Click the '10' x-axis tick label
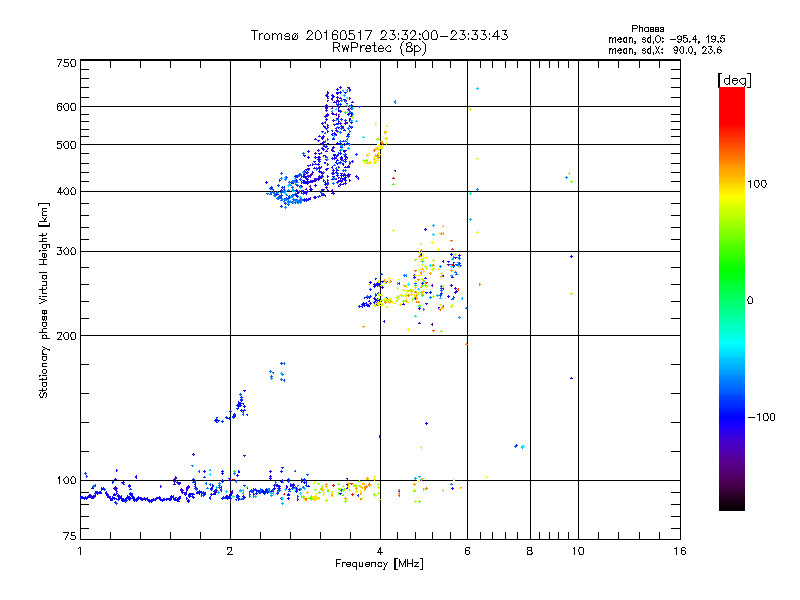The width and height of the screenshot is (800, 600). point(578,551)
